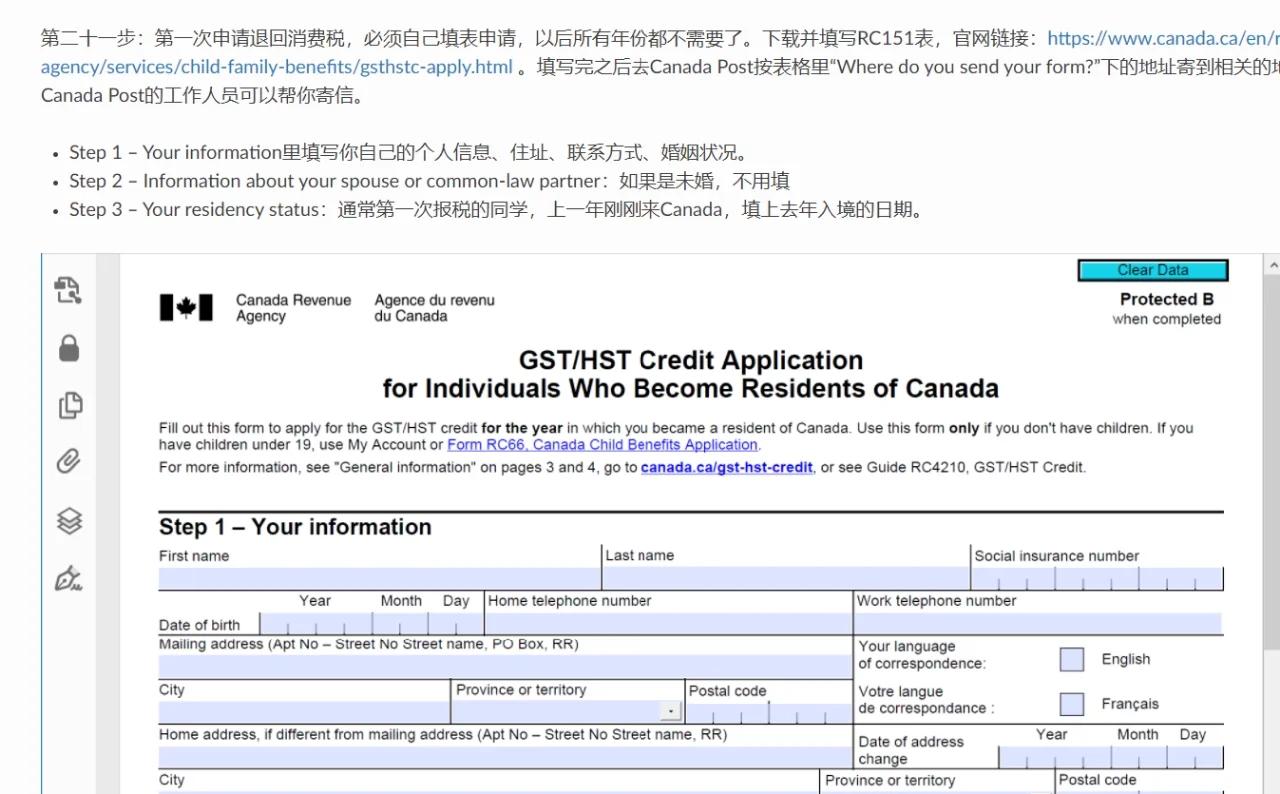Open the document structure panel icon

click(68, 291)
